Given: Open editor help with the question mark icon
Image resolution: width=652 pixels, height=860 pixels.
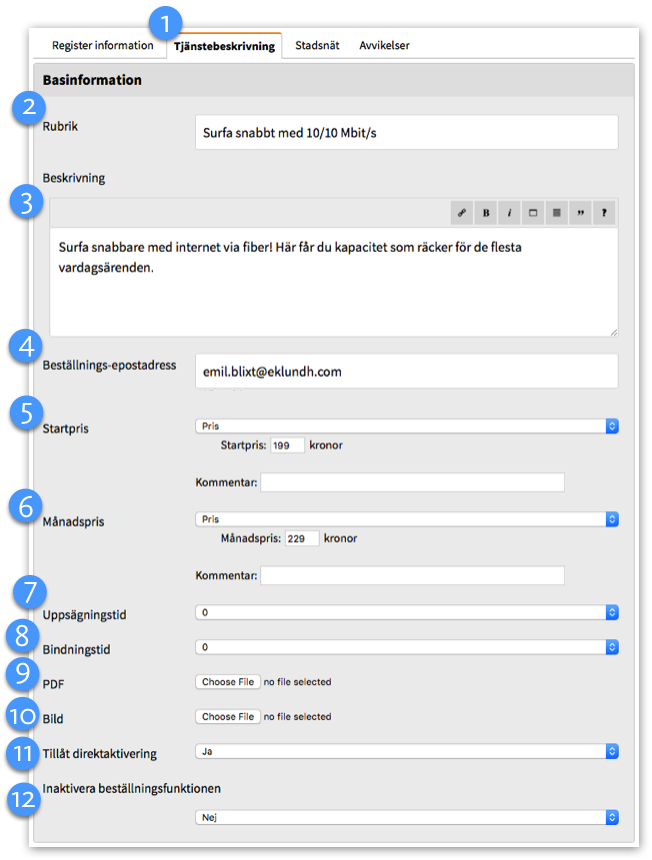Looking at the screenshot, I should coord(604,212).
